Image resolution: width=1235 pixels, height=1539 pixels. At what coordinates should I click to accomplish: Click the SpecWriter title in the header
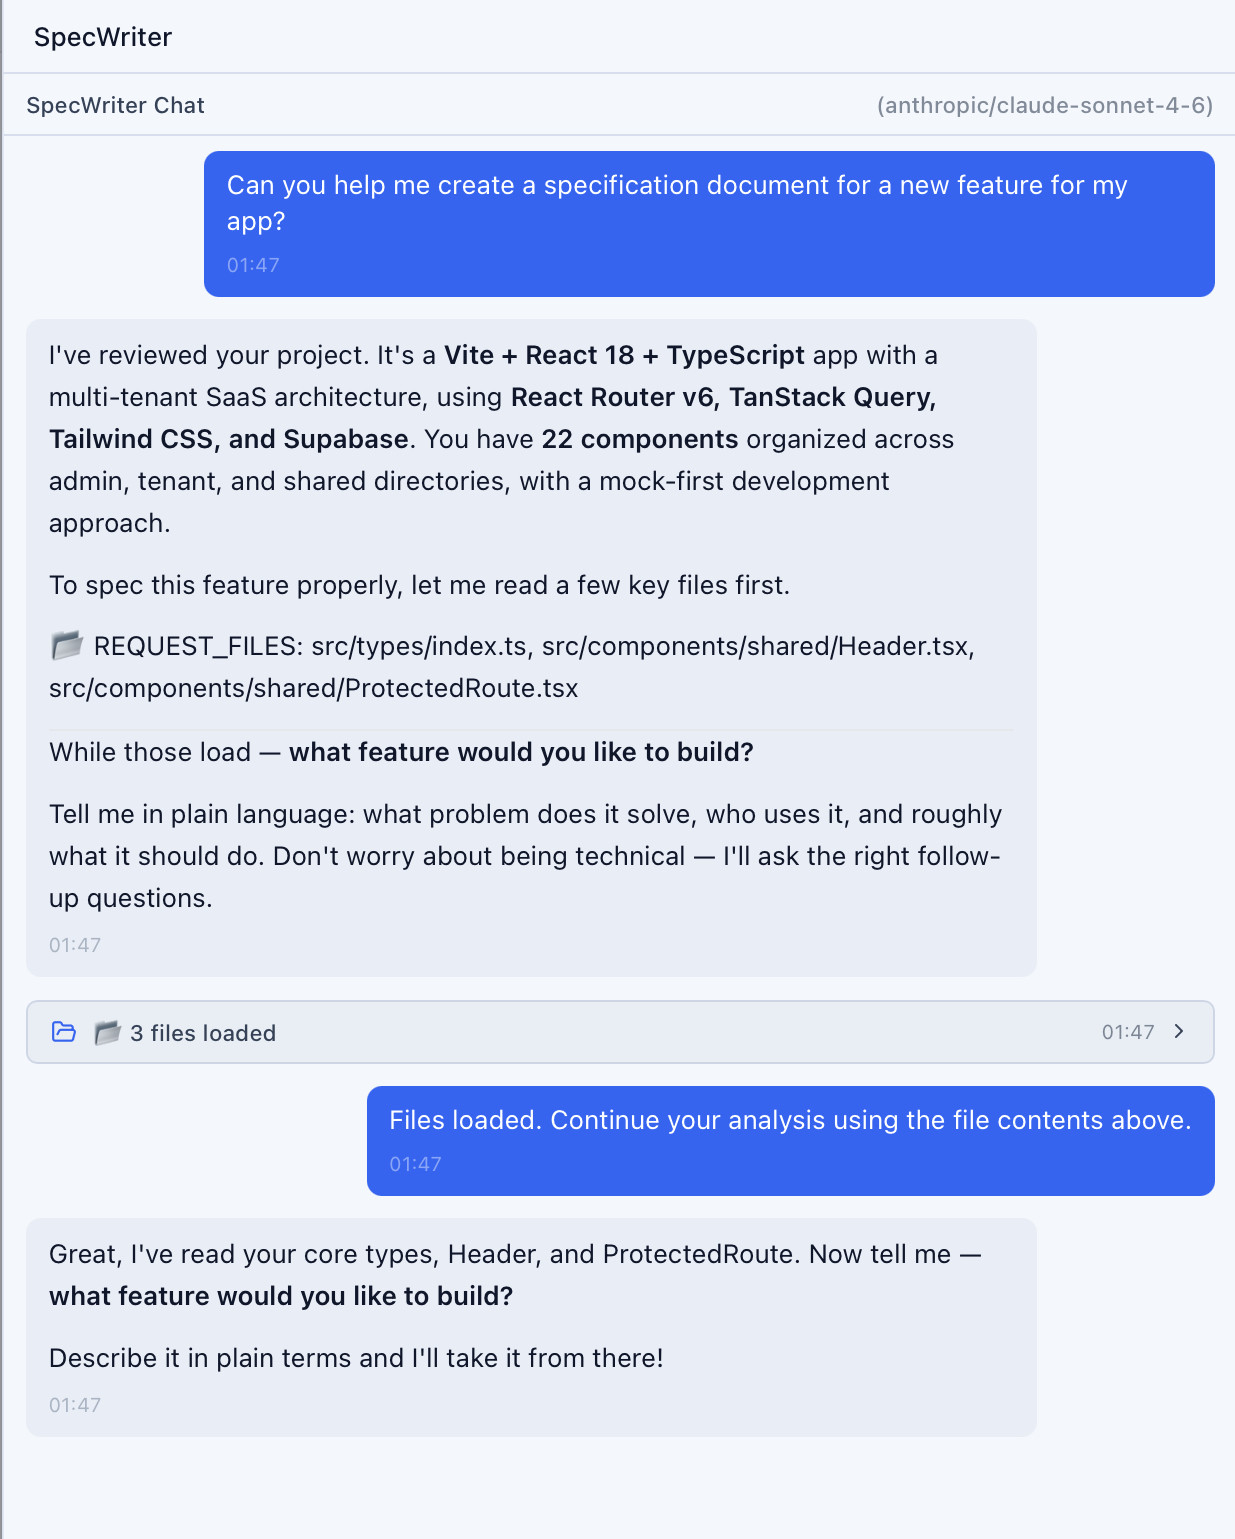point(103,36)
